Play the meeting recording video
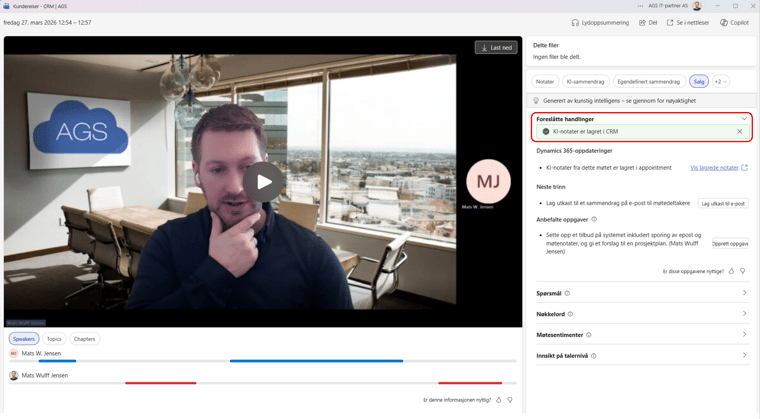This screenshot has width=760, height=419. (x=263, y=182)
